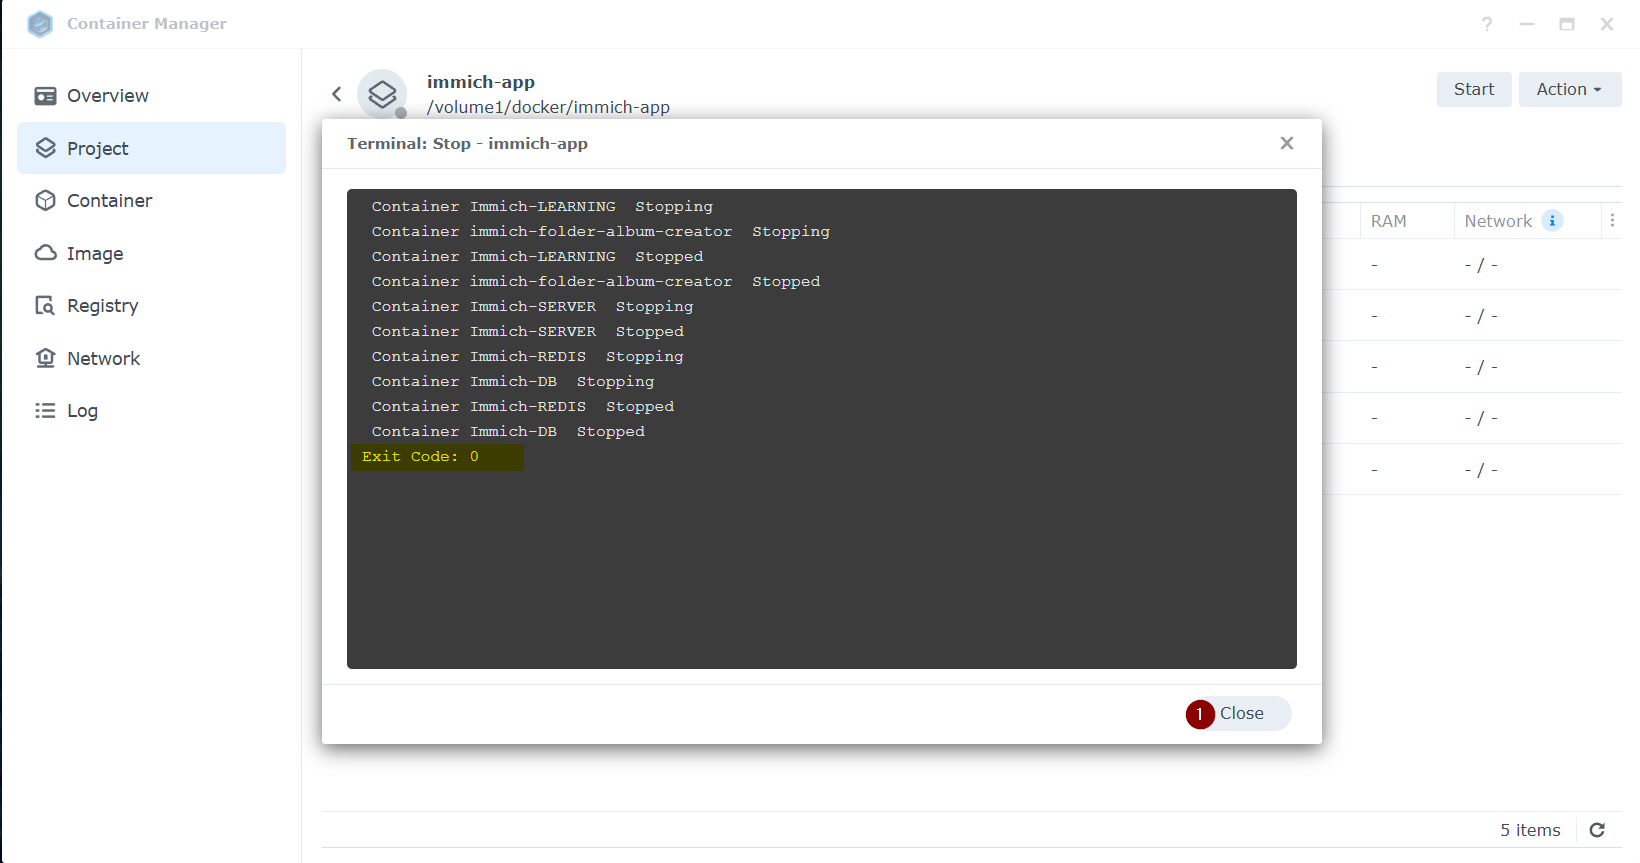The width and height of the screenshot is (1640, 863).
Task: Click the Container Manager app logo
Action: tap(40, 24)
